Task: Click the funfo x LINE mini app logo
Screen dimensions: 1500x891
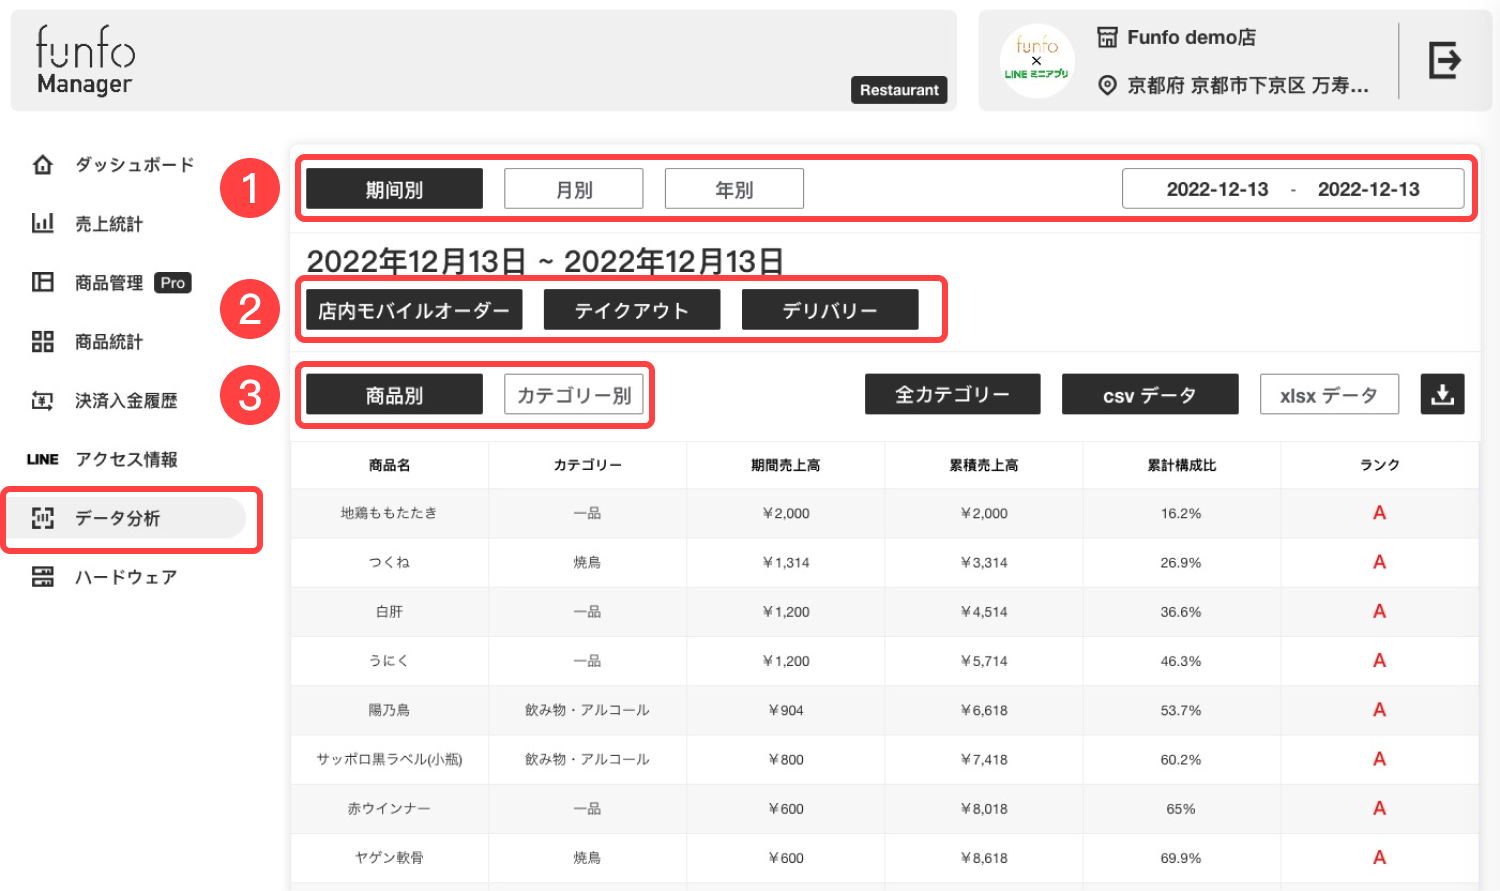Action: (1037, 60)
